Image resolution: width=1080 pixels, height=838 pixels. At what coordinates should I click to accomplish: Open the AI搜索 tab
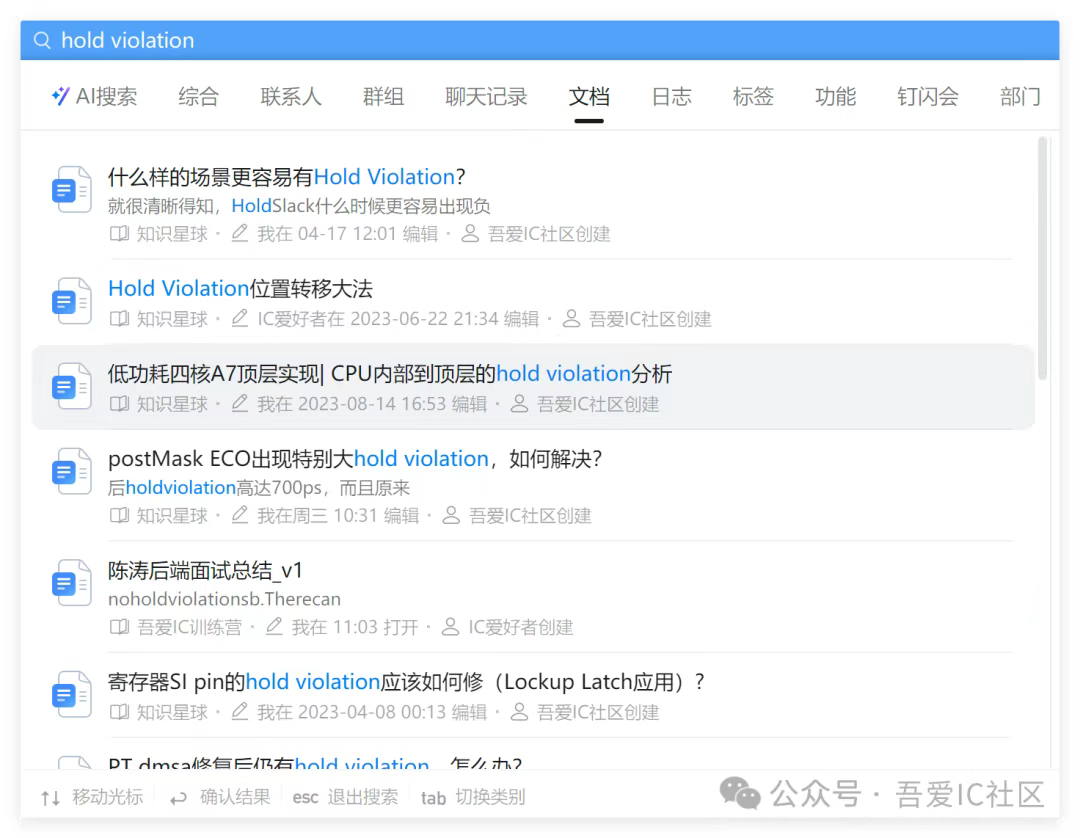(x=94, y=96)
